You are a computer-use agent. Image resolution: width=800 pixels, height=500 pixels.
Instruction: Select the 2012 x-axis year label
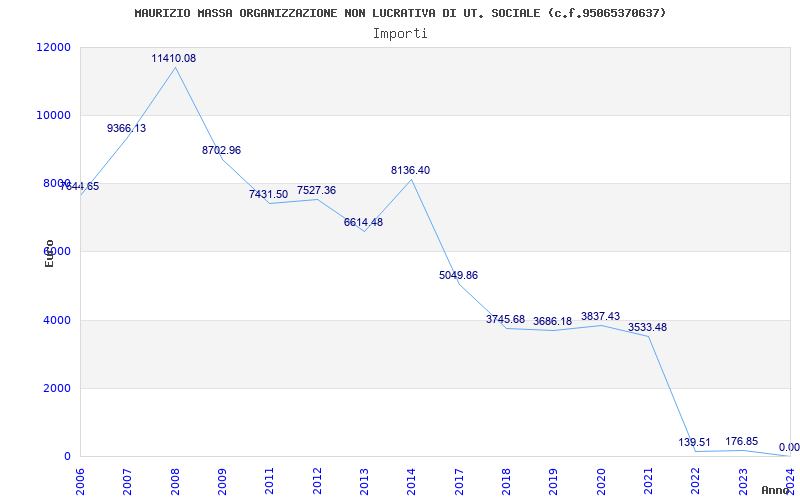317,481
